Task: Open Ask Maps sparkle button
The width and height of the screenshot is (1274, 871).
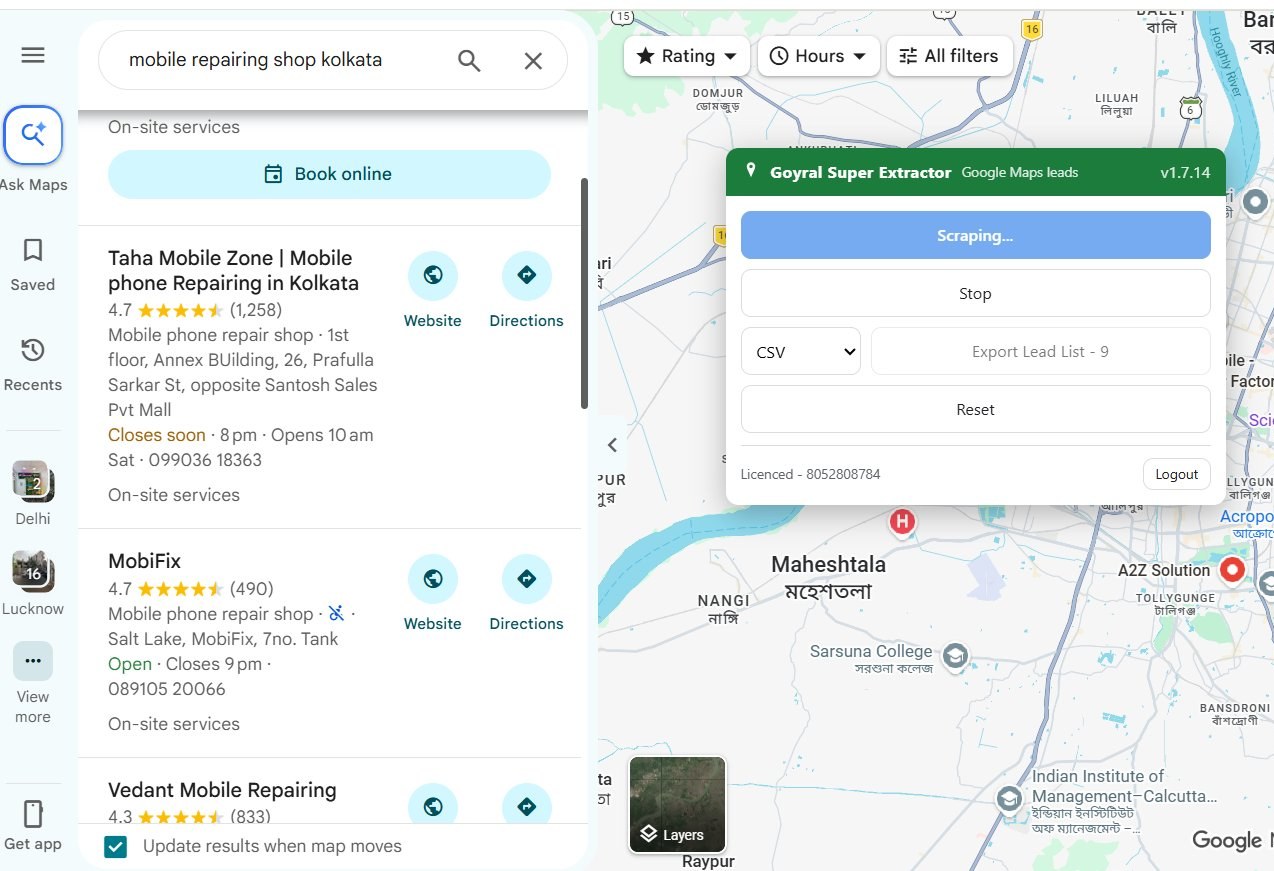Action: click(33, 135)
